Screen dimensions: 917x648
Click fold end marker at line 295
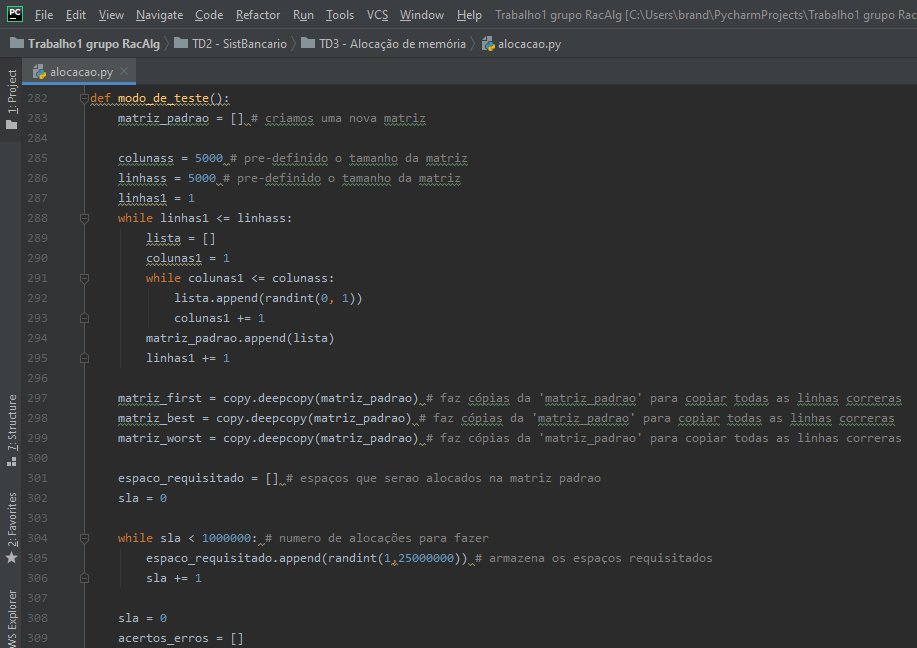pyautogui.click(x=84, y=358)
